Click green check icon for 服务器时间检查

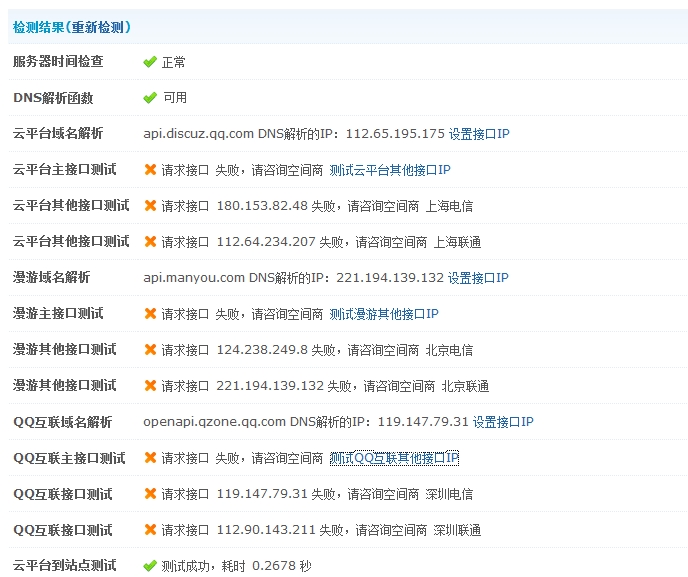pyautogui.click(x=150, y=62)
